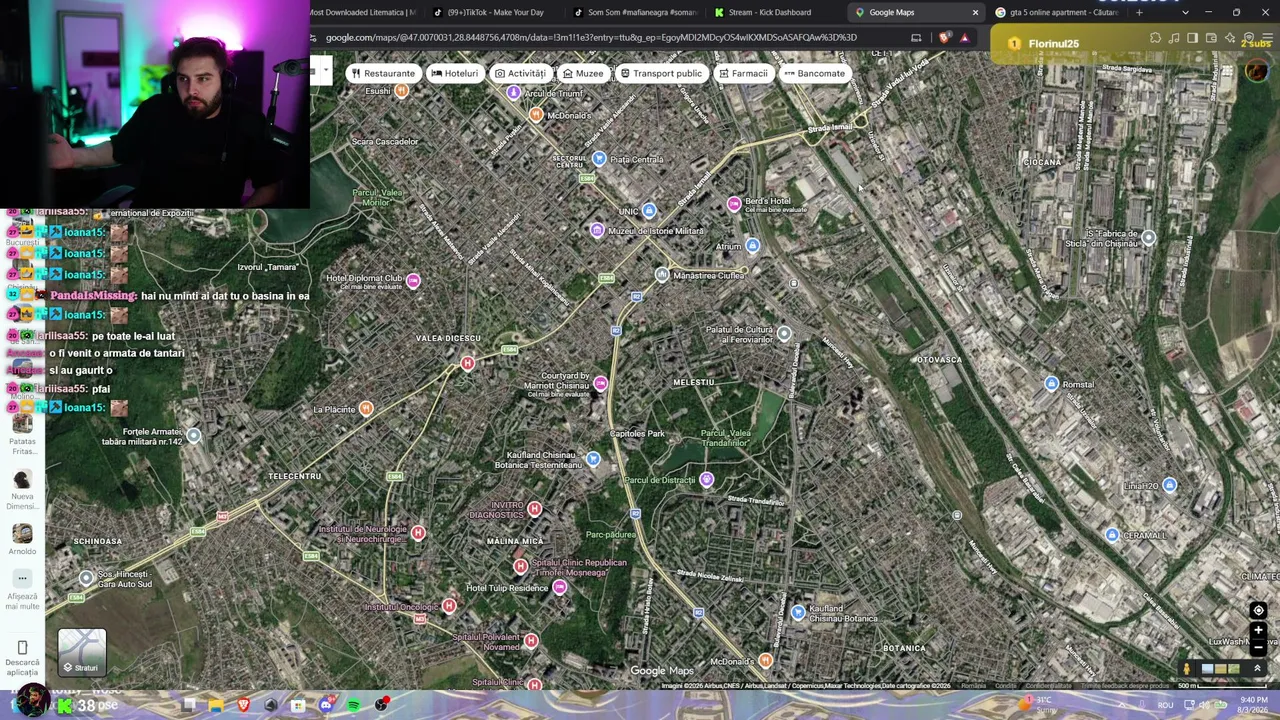Activate the Street View pegman
The height and width of the screenshot is (720, 1280).
[1187, 668]
